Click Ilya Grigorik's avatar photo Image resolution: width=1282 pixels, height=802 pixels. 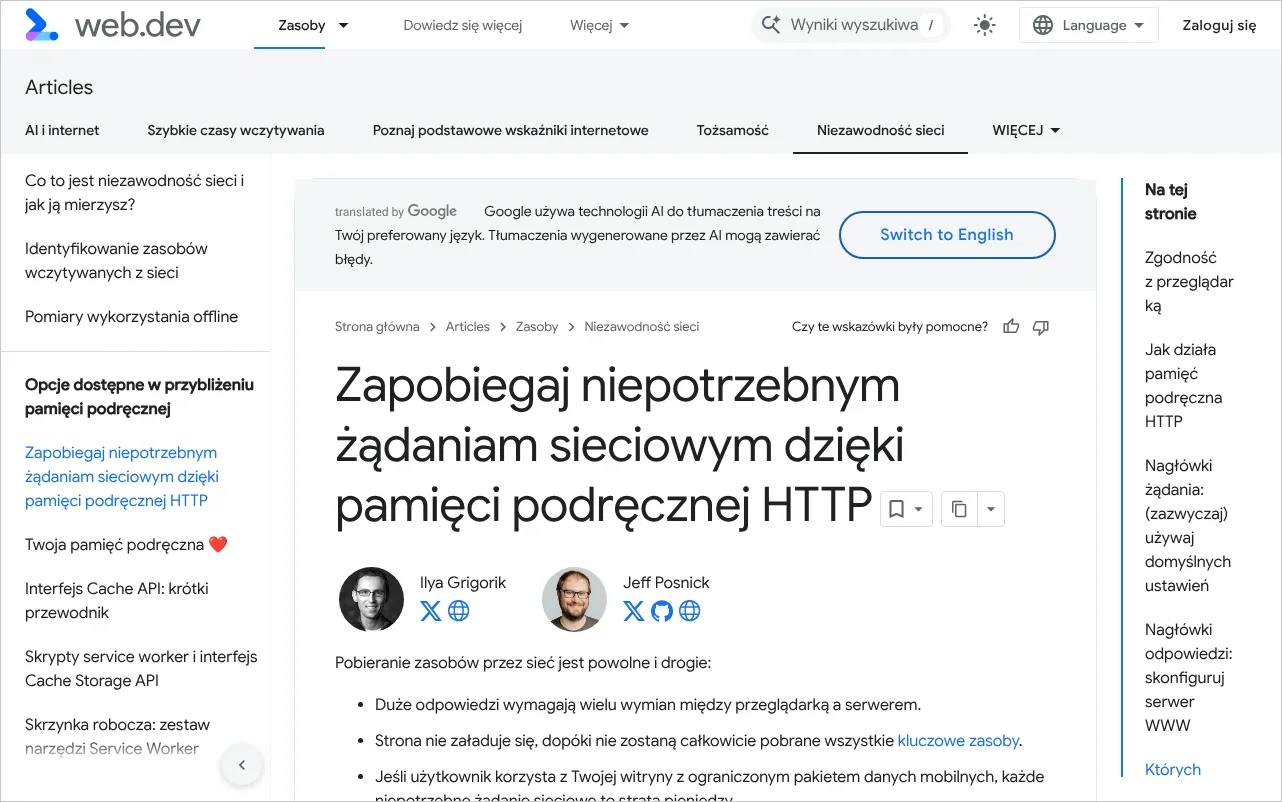371,599
